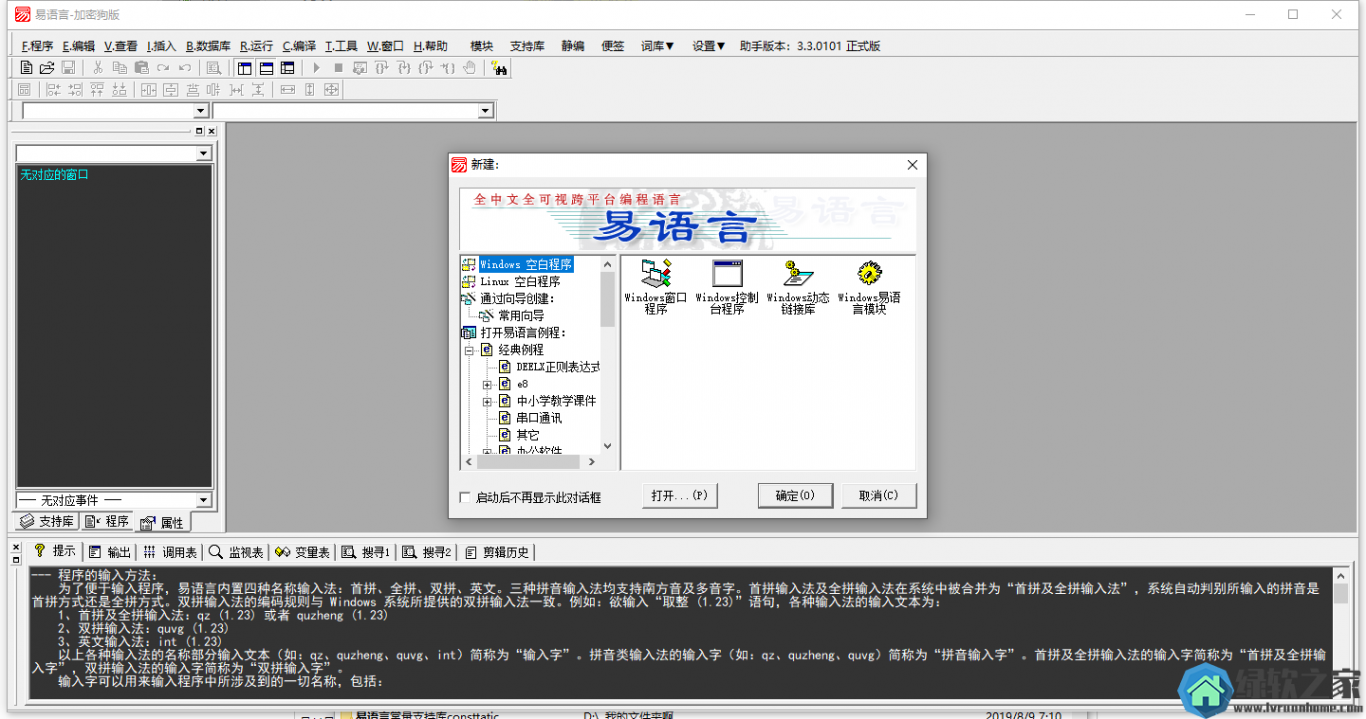Image resolution: width=1366 pixels, height=719 pixels.
Task: Click the binoculars search help icon
Action: pos(499,68)
